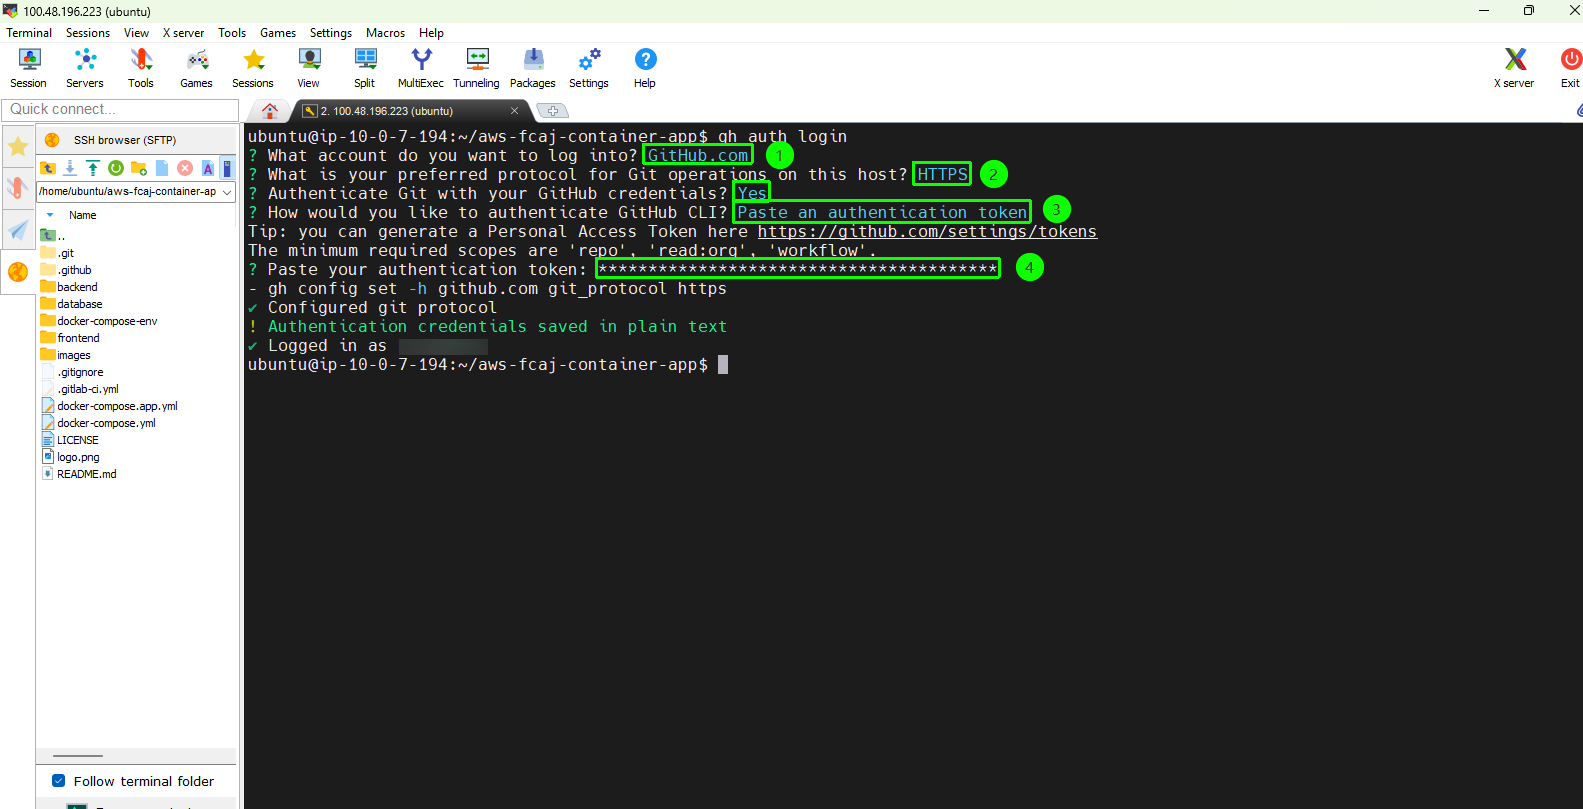
Task: Click the Exit button
Action: click(x=1570, y=68)
